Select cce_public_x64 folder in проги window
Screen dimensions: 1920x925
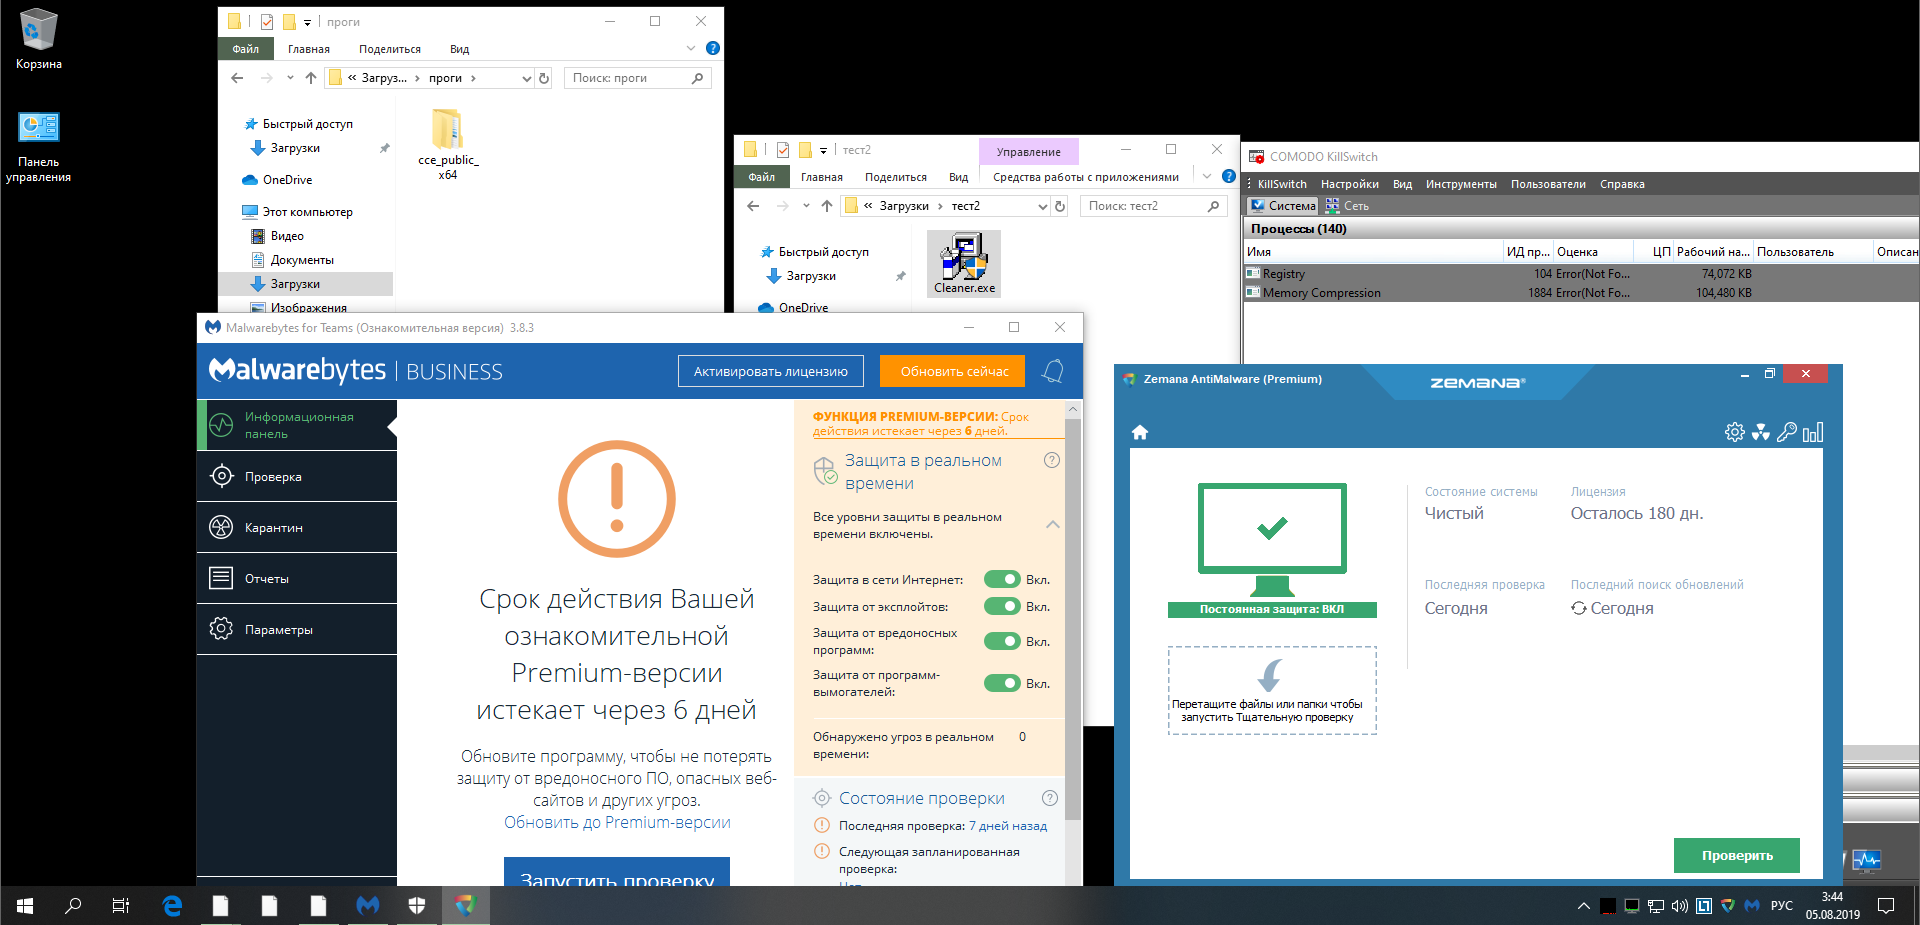(448, 146)
